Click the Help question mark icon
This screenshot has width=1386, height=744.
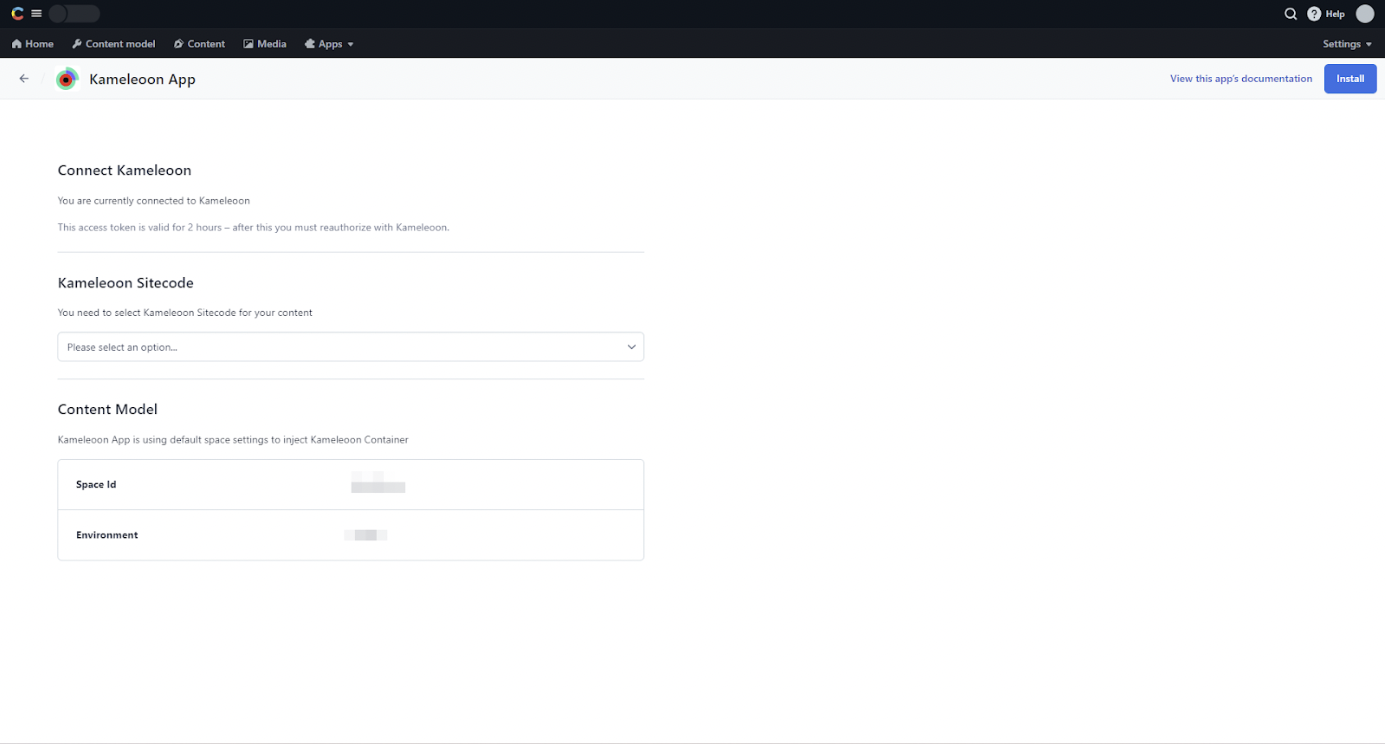click(1314, 14)
